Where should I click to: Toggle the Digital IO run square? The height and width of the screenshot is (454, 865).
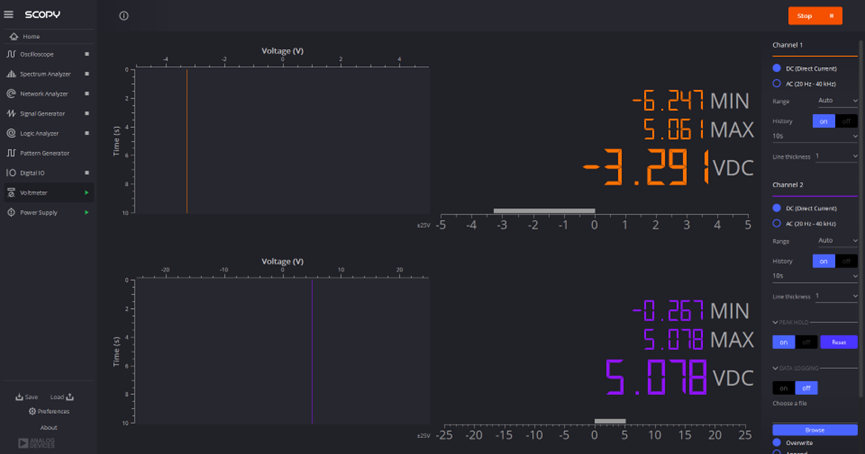(x=87, y=173)
